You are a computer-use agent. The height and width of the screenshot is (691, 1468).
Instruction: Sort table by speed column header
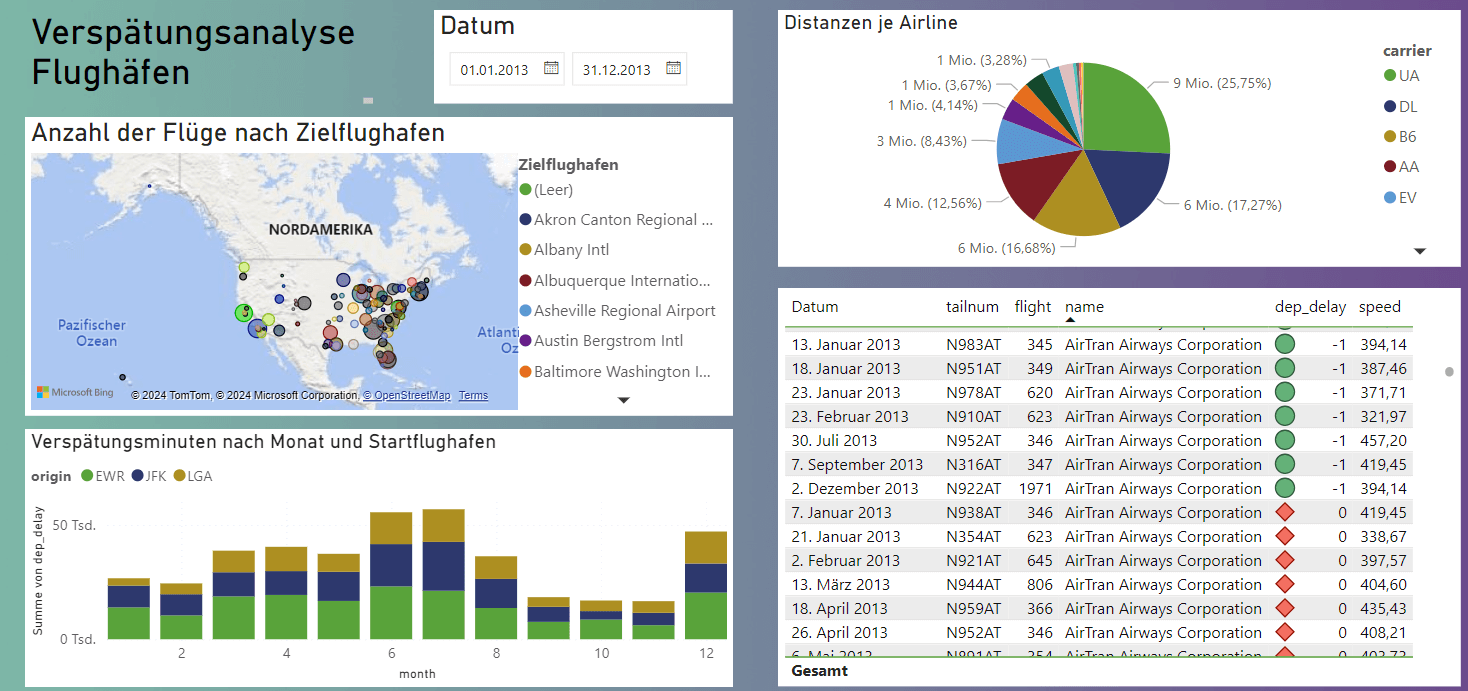1380,307
